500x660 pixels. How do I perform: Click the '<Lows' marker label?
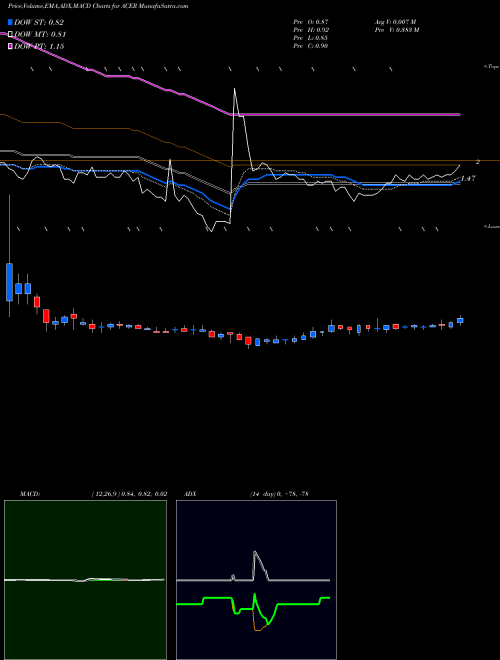click(492, 226)
